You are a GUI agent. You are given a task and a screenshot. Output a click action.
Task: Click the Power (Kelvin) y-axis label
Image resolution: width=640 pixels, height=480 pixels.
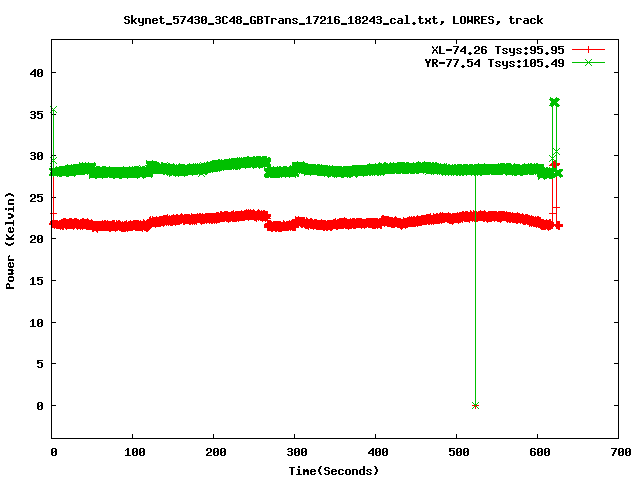coord(10,240)
